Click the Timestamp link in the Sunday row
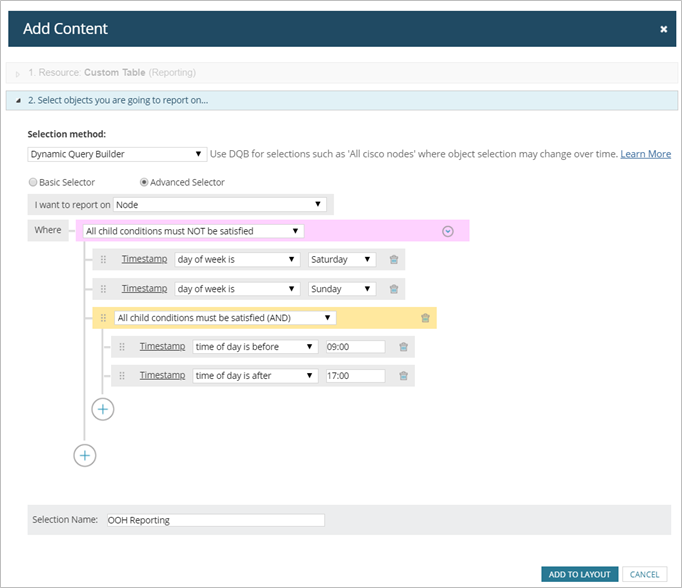Image resolution: width=682 pixels, height=588 pixels. (144, 289)
